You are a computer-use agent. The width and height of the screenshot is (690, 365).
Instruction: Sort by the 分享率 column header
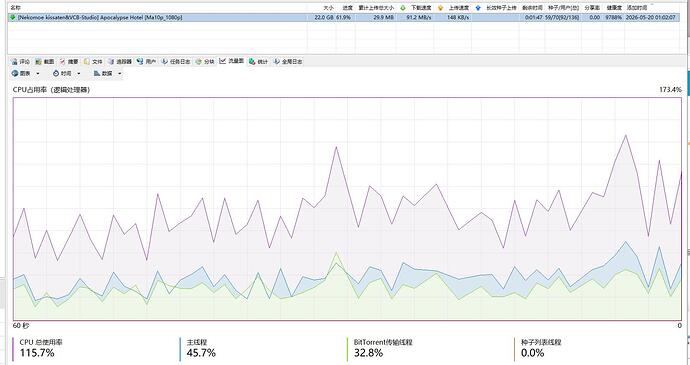click(x=592, y=8)
